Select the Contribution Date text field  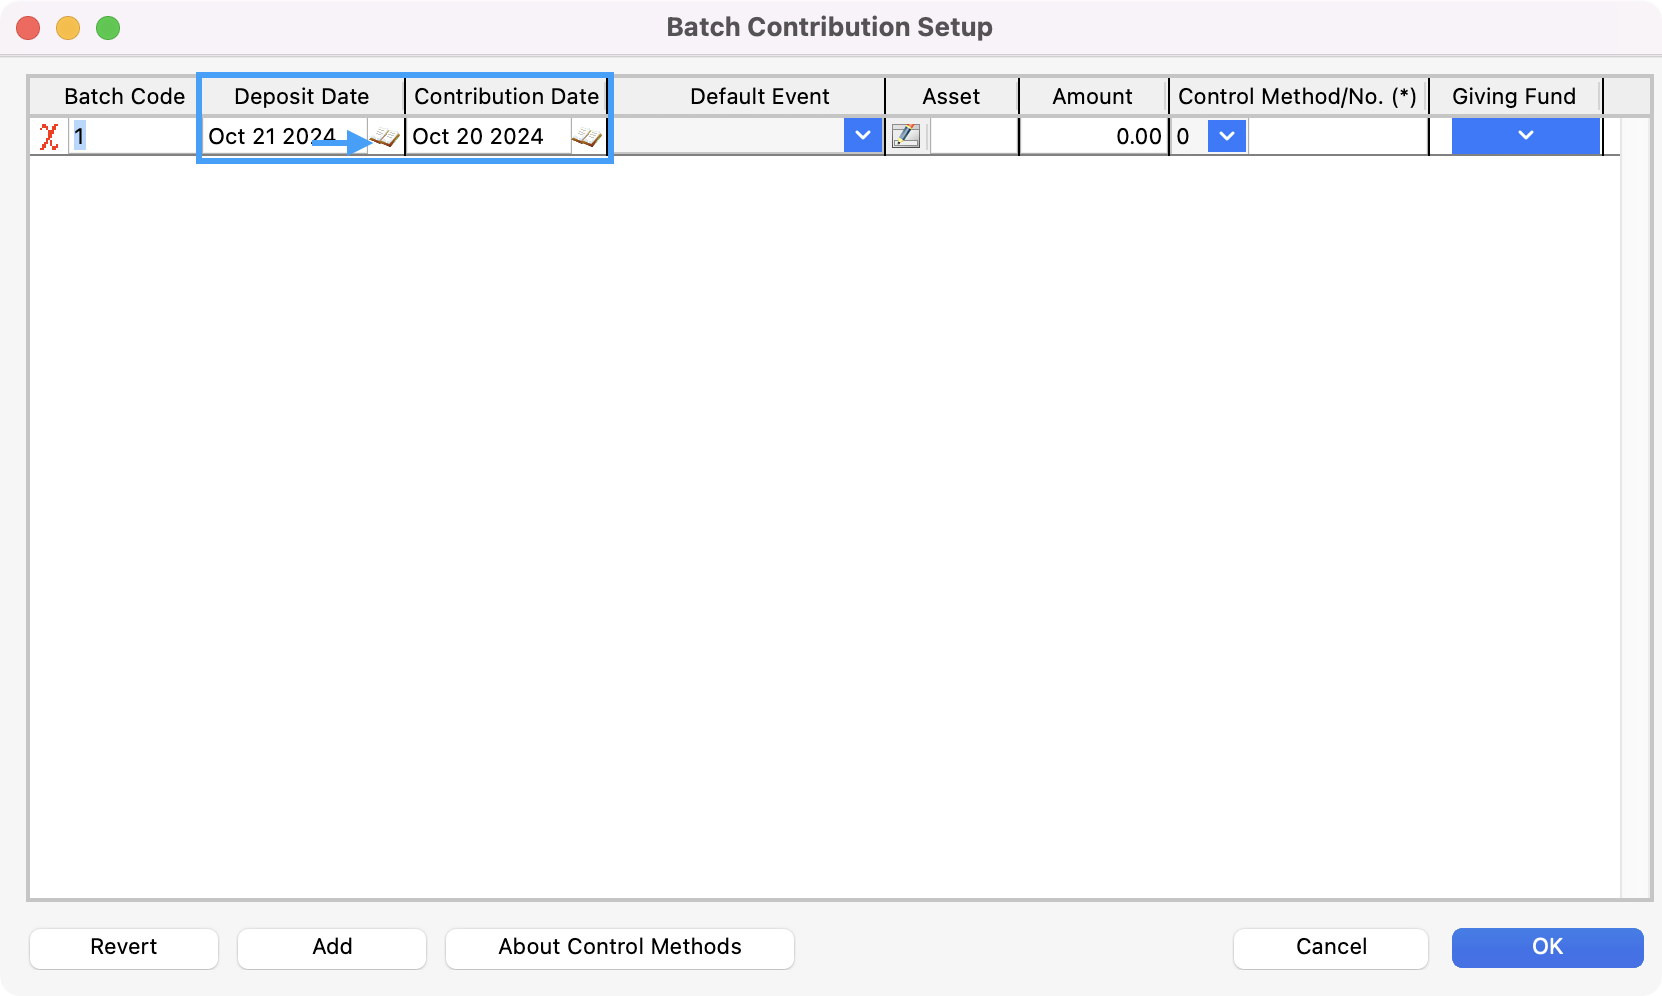tap(485, 136)
